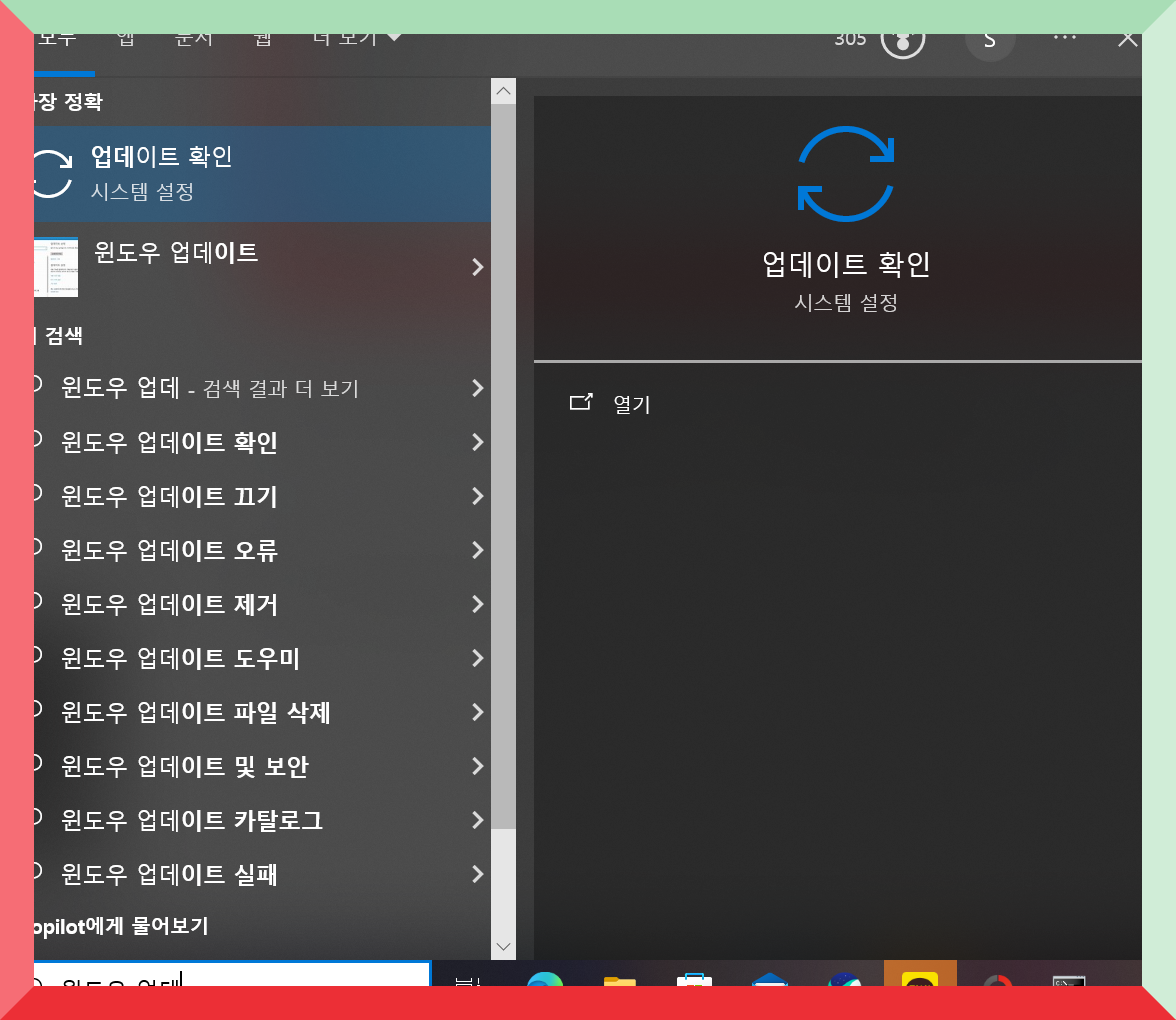Switch to the 앱 search tab

(x=126, y=40)
